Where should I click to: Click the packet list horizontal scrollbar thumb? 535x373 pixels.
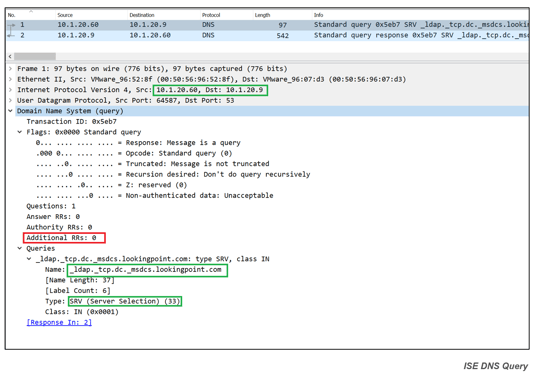[x=35, y=56]
